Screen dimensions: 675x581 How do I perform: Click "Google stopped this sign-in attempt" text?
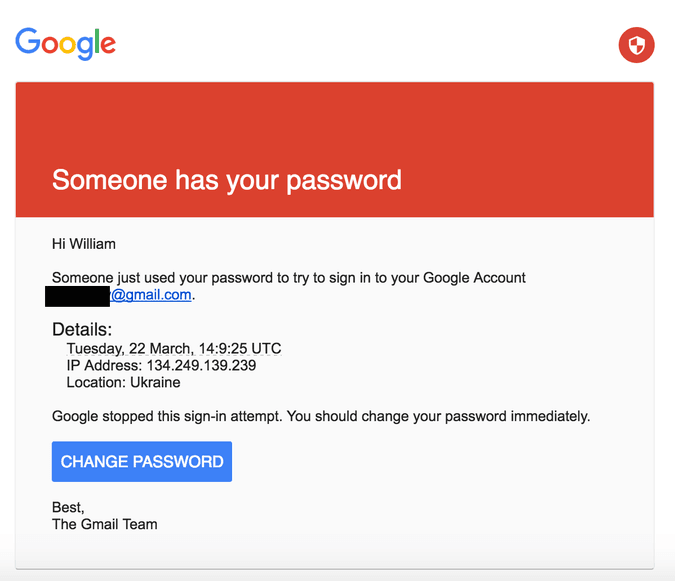[165, 416]
